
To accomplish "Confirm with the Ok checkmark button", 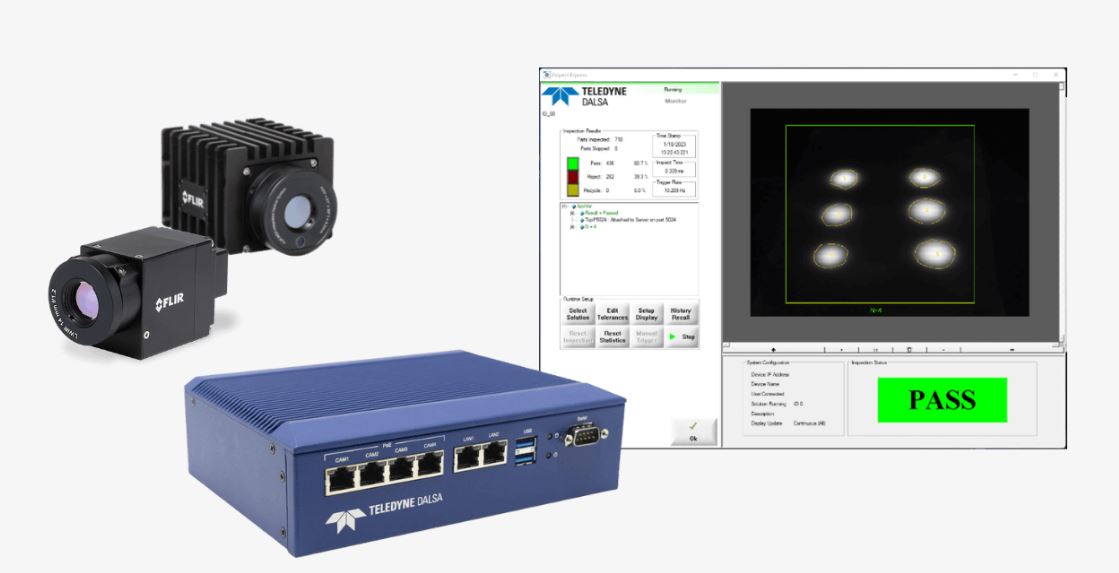I will (694, 432).
